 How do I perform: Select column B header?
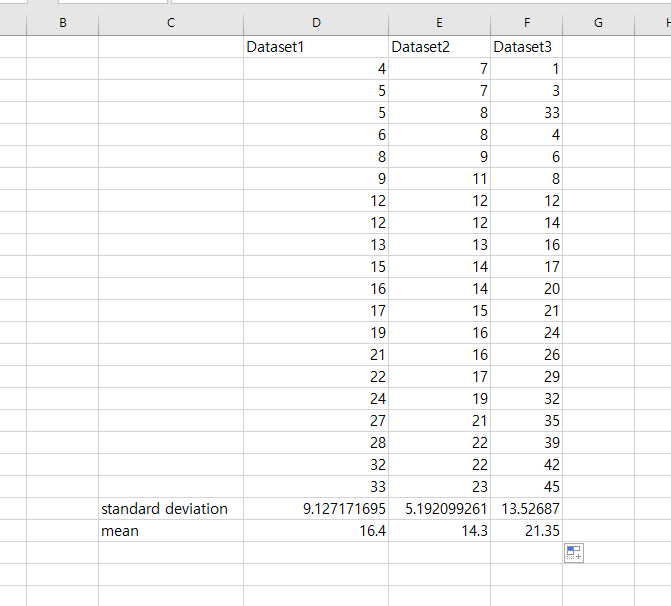coord(62,23)
